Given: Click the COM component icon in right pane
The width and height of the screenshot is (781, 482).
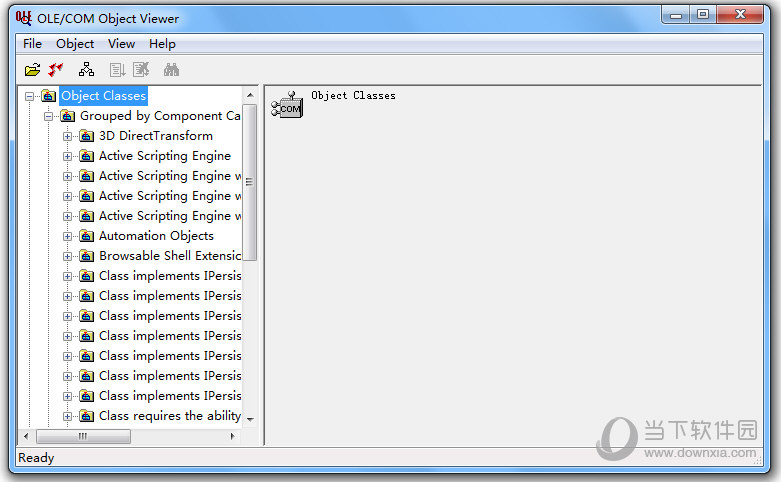Looking at the screenshot, I should point(287,105).
